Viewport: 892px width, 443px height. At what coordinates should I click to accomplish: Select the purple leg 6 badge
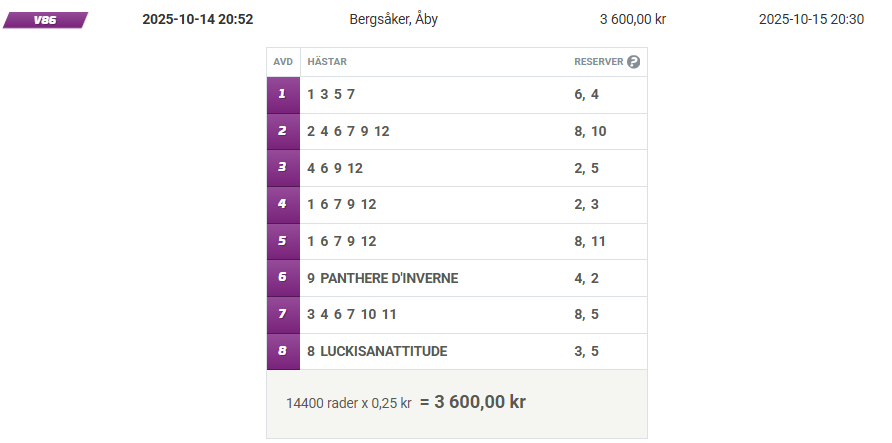[283, 278]
